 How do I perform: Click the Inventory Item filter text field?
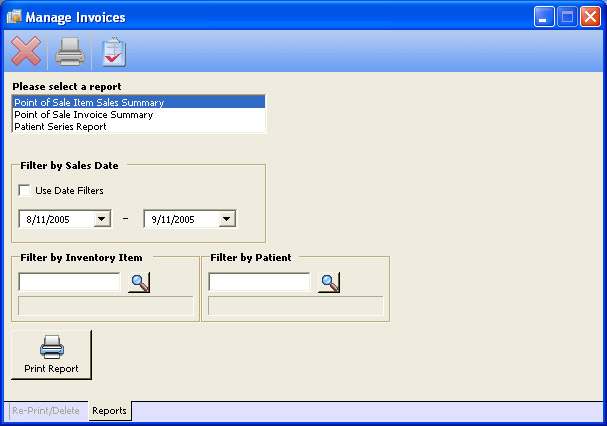[x=69, y=282]
